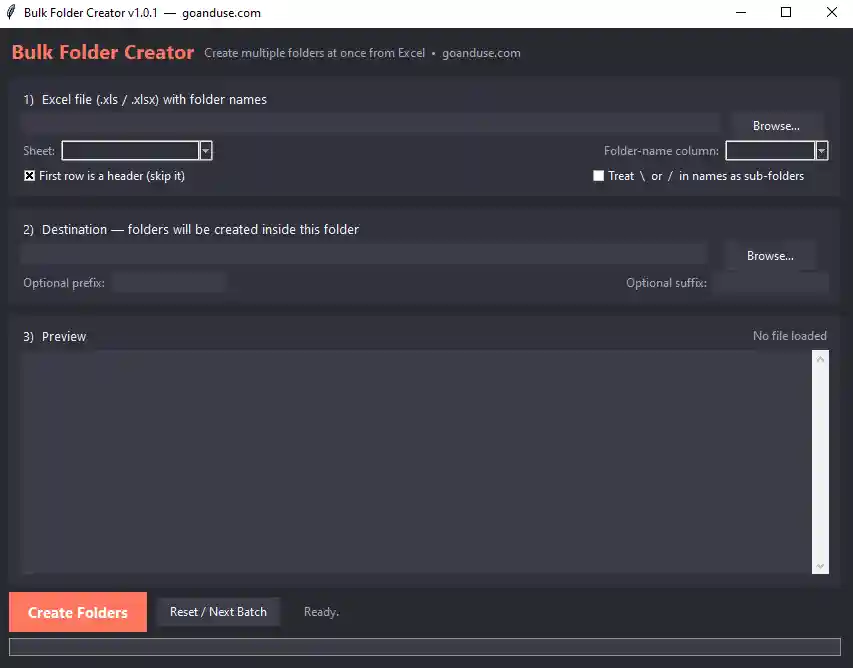Open the Sheet dropdown arrow
The image size is (853, 668).
(206, 151)
